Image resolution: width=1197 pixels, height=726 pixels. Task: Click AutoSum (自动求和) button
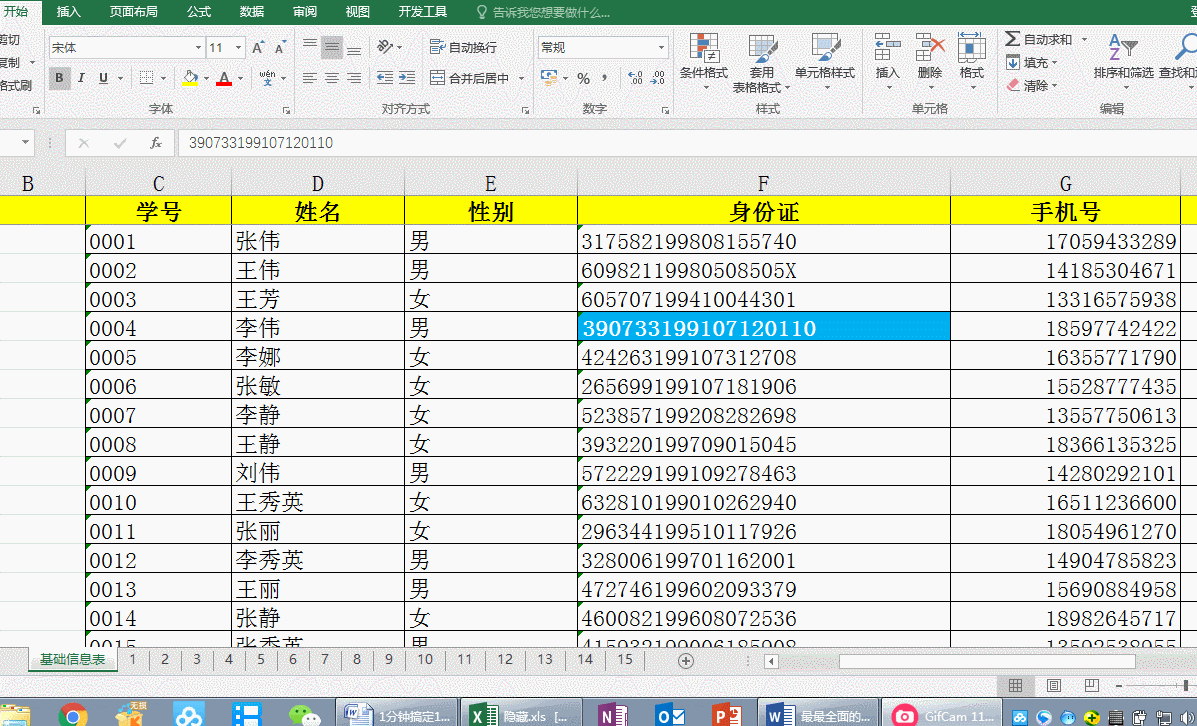[1038, 39]
